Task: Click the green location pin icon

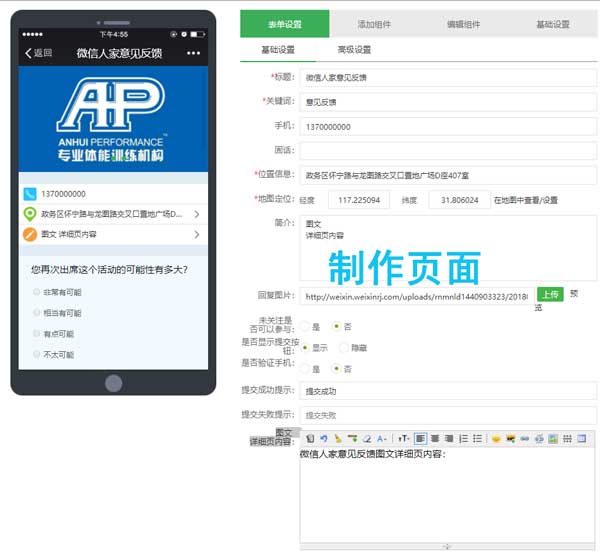Action: click(30, 214)
